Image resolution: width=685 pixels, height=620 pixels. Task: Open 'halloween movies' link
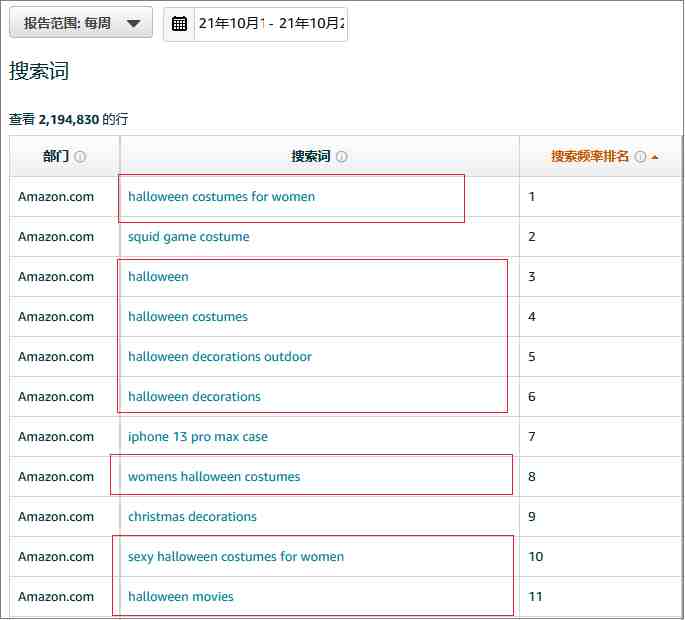[181, 597]
